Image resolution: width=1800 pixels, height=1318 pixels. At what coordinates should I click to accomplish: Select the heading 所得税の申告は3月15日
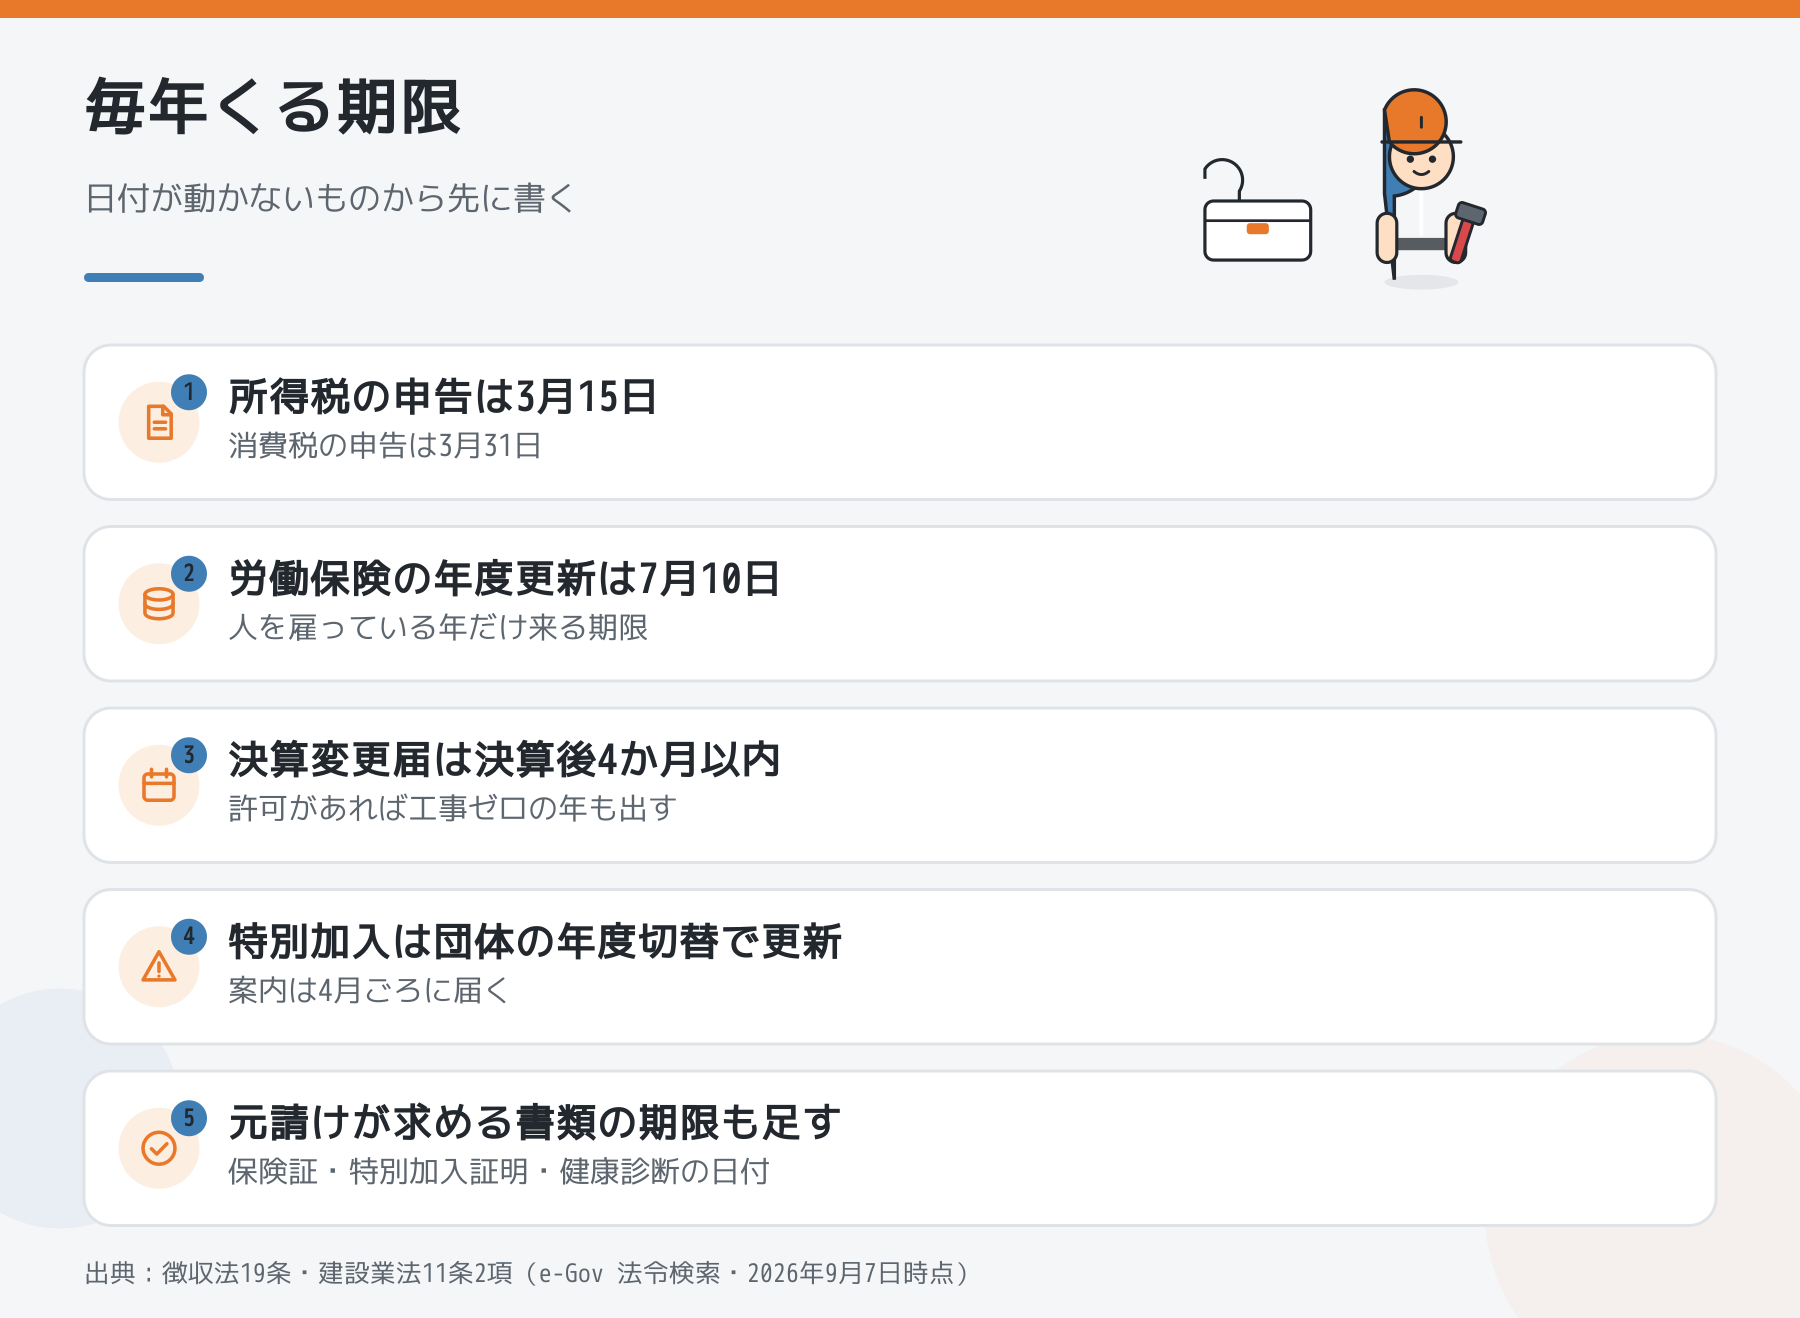tap(443, 397)
